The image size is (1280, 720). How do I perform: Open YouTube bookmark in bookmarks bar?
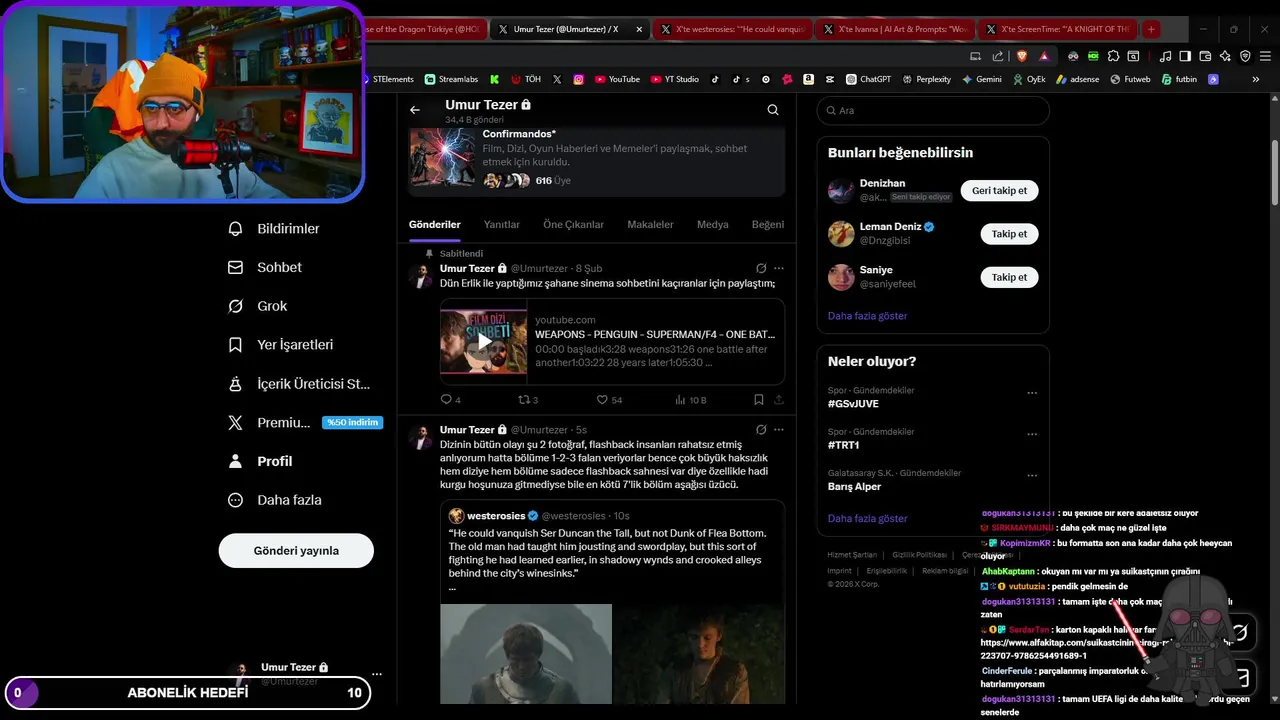click(x=617, y=79)
